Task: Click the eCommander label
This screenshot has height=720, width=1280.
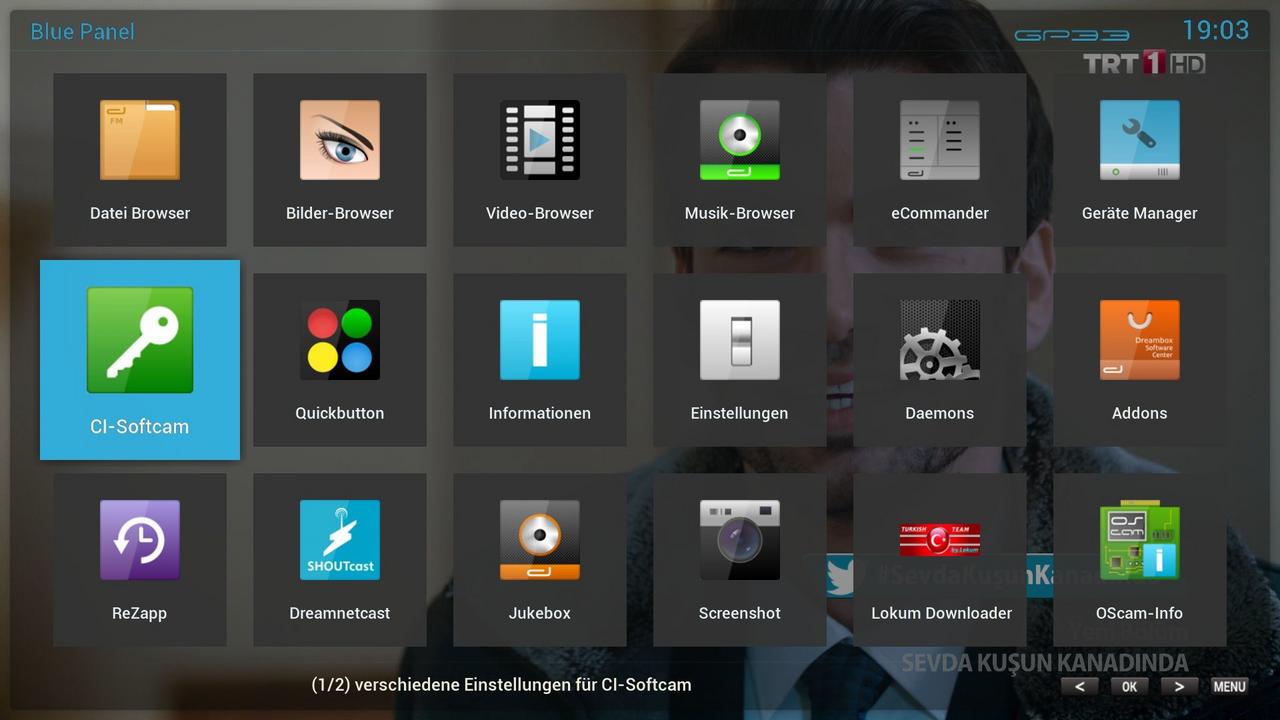Action: coord(940,213)
